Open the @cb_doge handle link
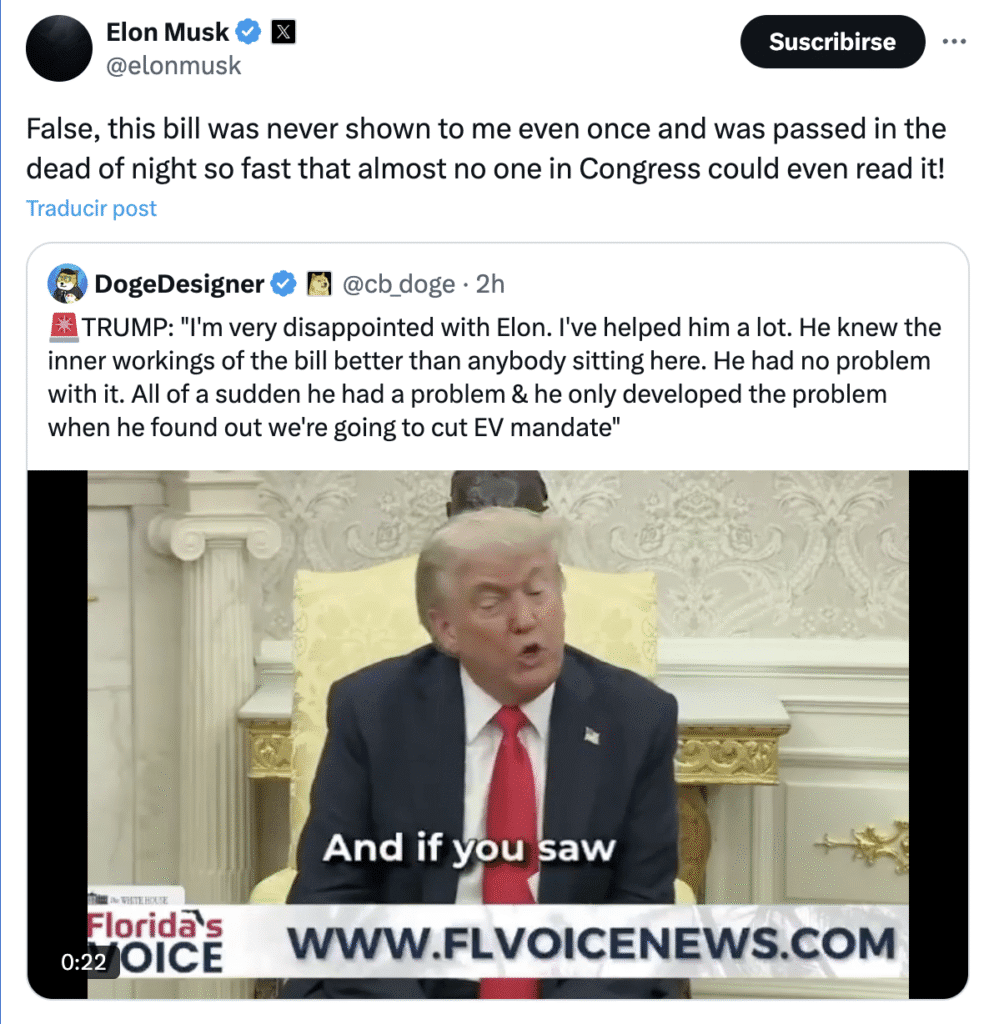 (x=398, y=284)
